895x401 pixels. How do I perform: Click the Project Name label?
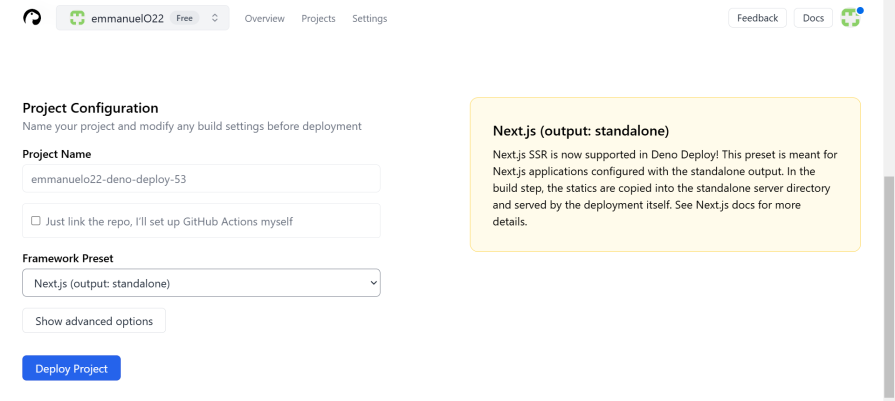pyautogui.click(x=57, y=154)
